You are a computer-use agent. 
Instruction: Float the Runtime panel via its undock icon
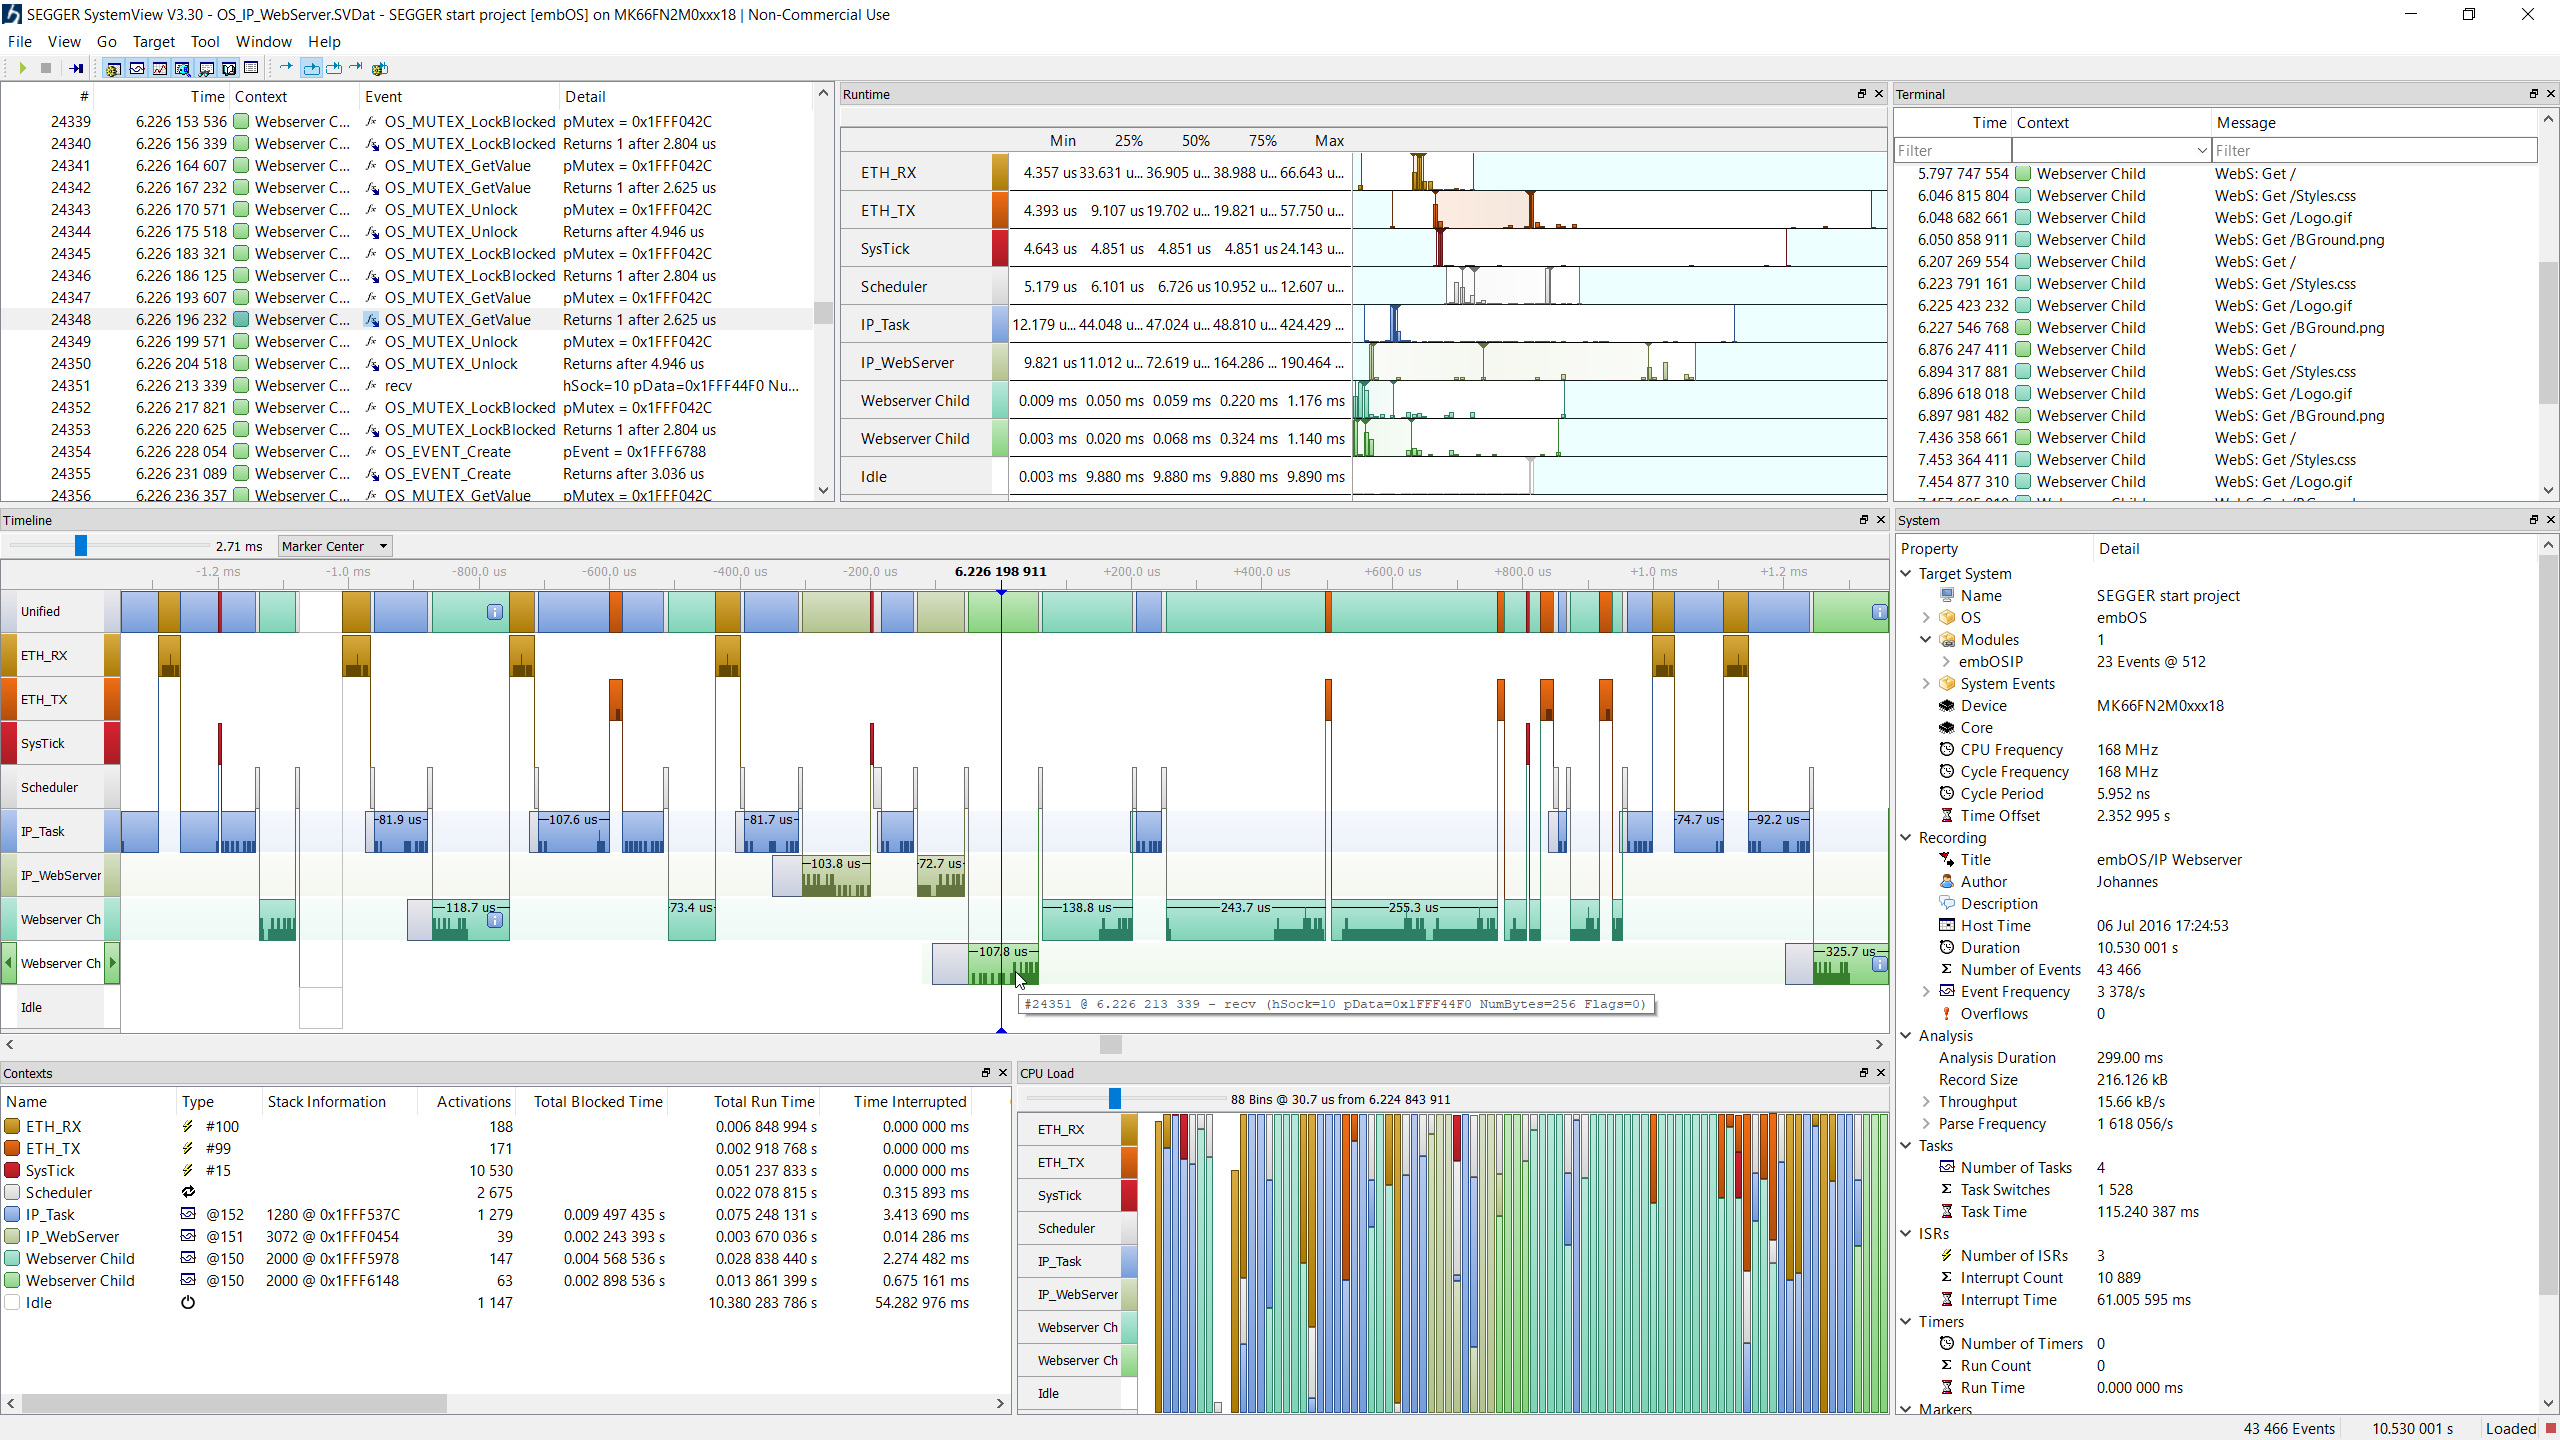[1862, 94]
